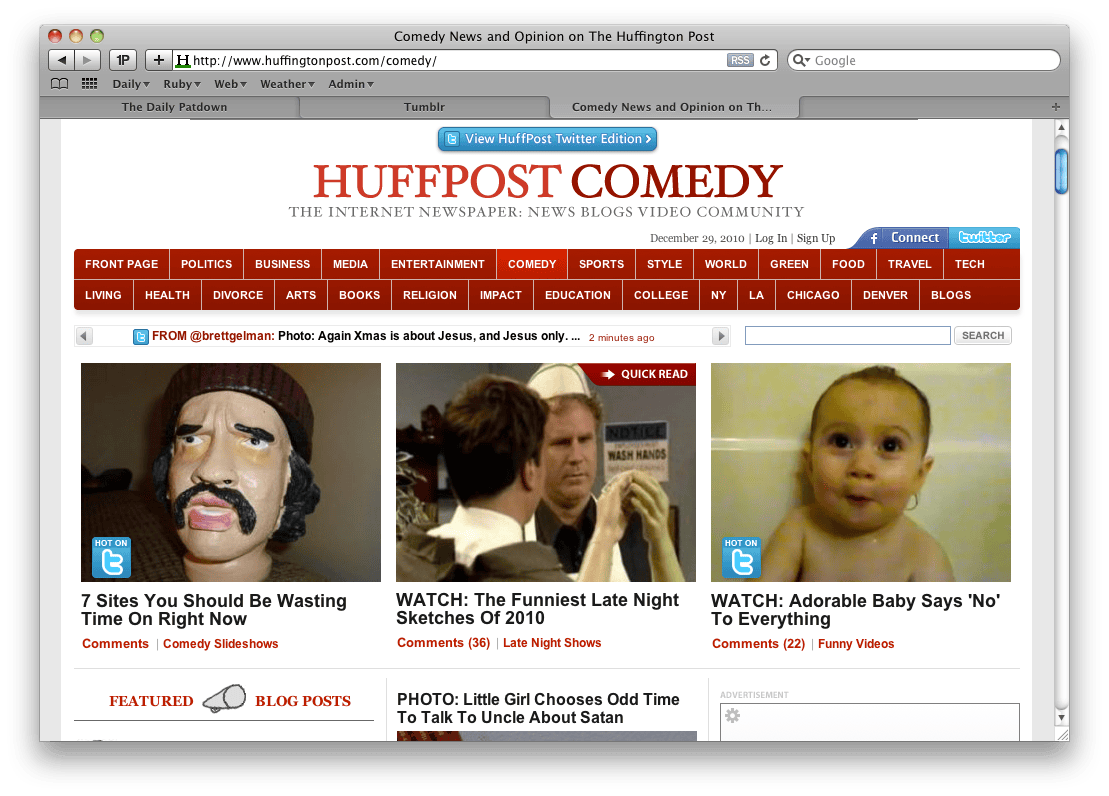This screenshot has height=796, width=1109.
Task: Click the advertisement gear icon
Action: (x=733, y=715)
